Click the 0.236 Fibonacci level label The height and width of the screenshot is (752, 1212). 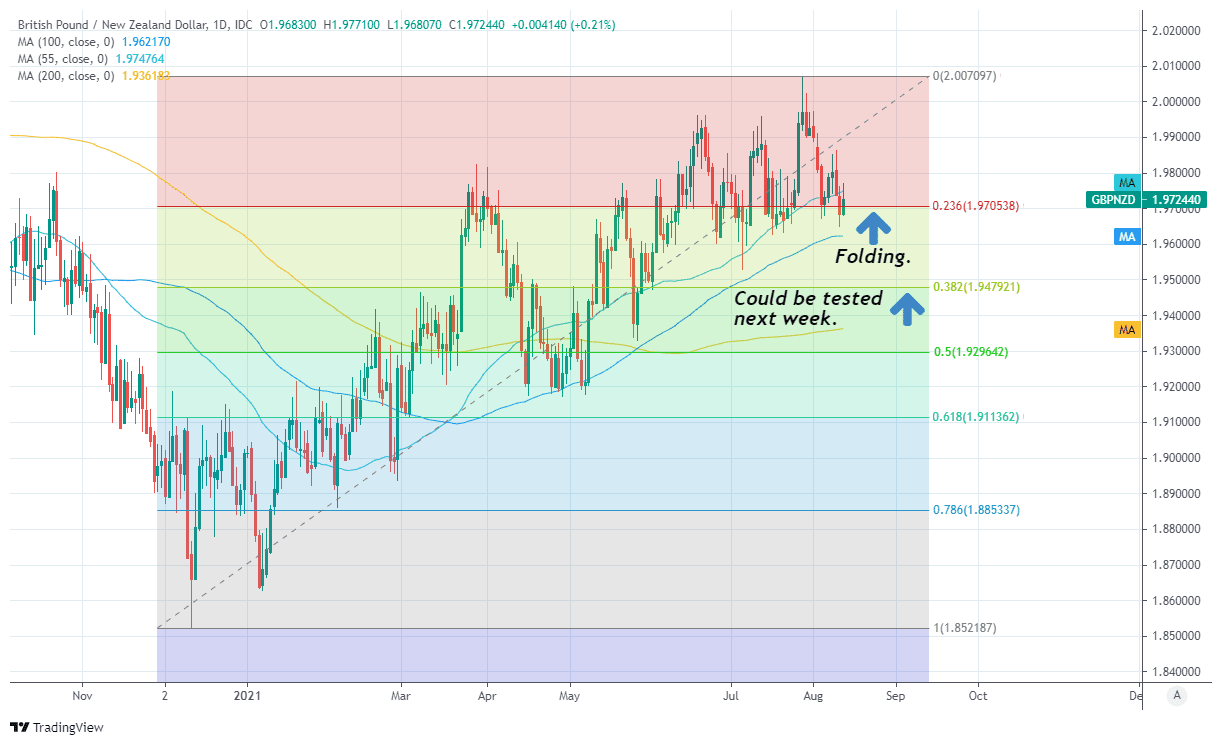click(975, 206)
